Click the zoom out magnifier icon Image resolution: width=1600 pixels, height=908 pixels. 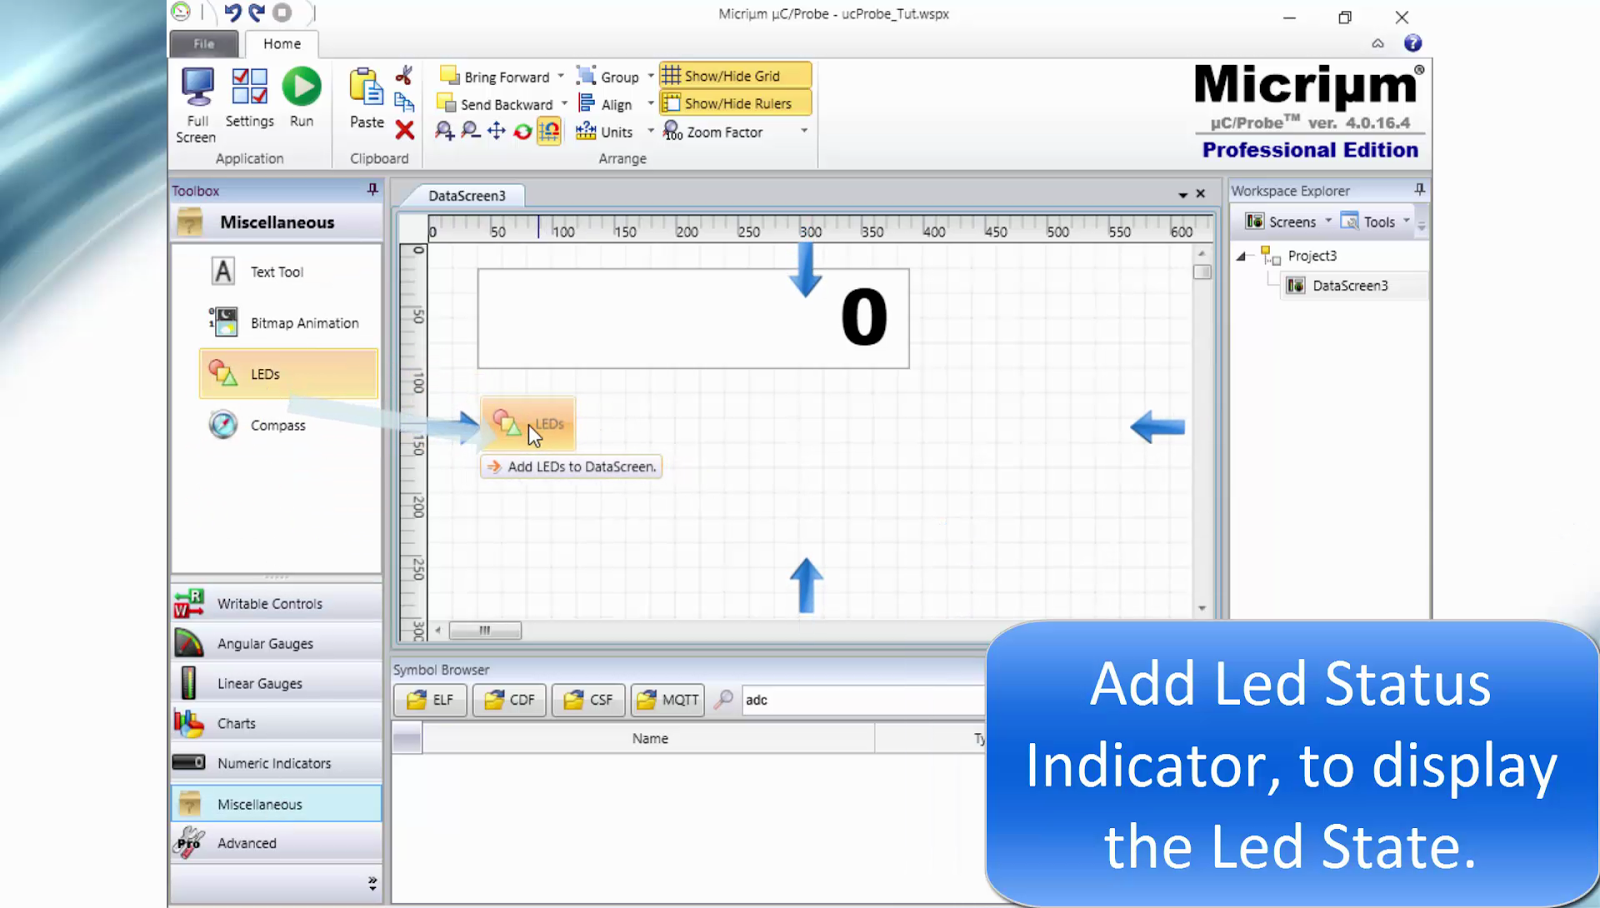click(x=469, y=130)
